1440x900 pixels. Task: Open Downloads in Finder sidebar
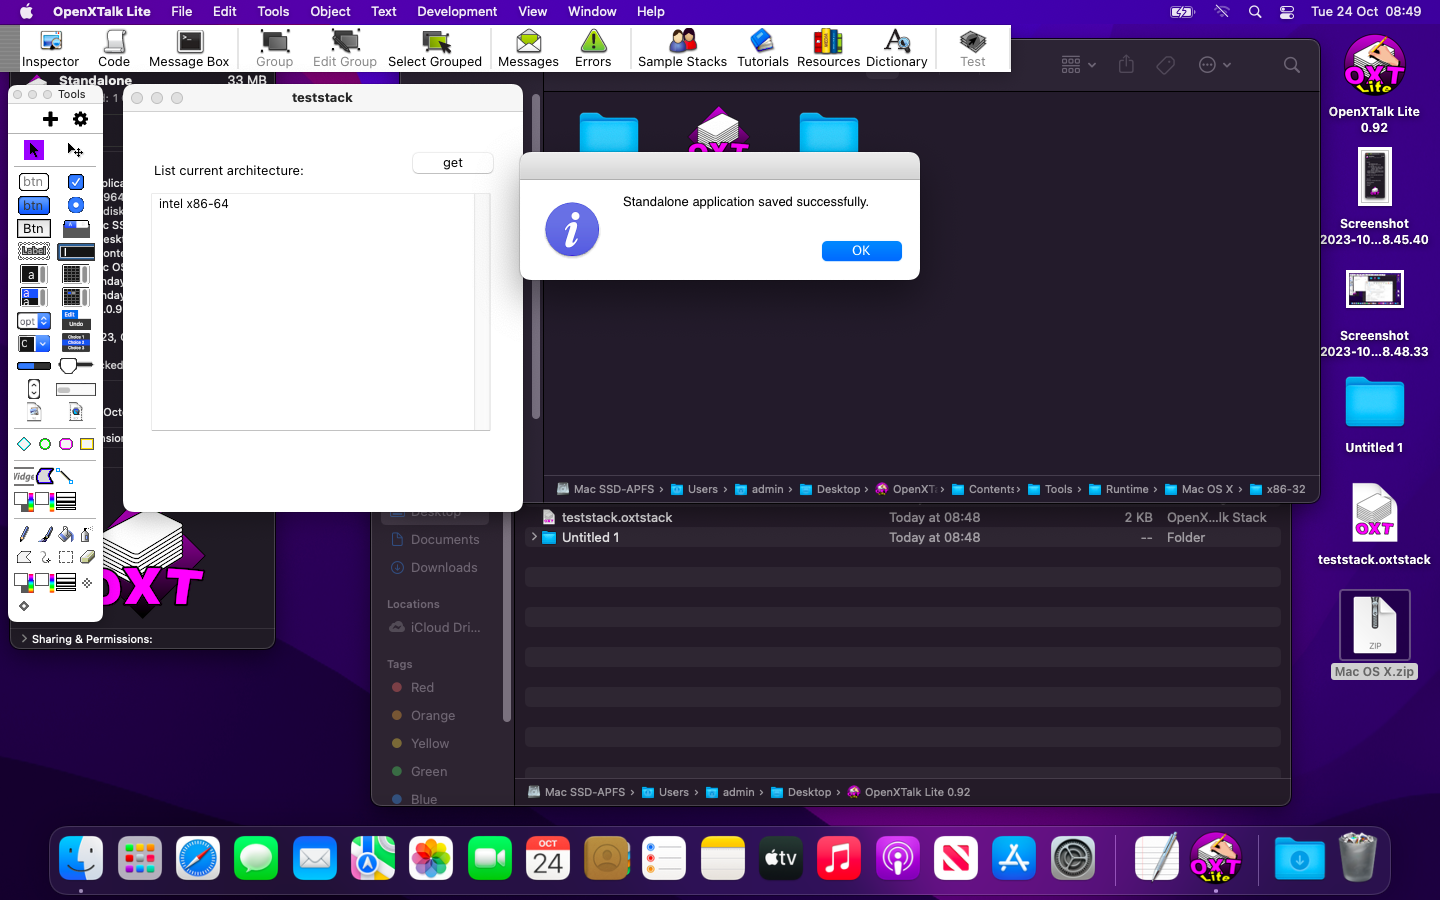(434, 568)
